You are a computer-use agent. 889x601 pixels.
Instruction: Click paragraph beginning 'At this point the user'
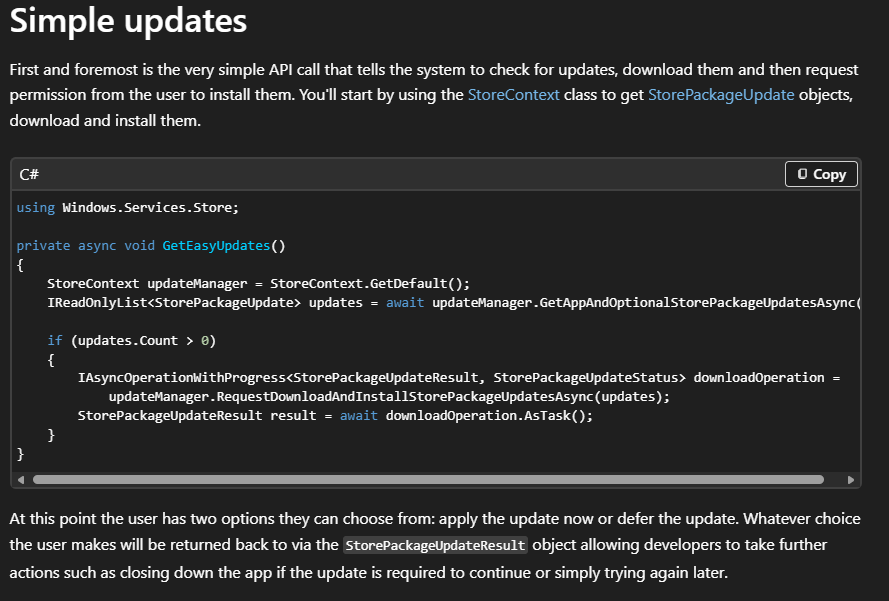(435, 545)
